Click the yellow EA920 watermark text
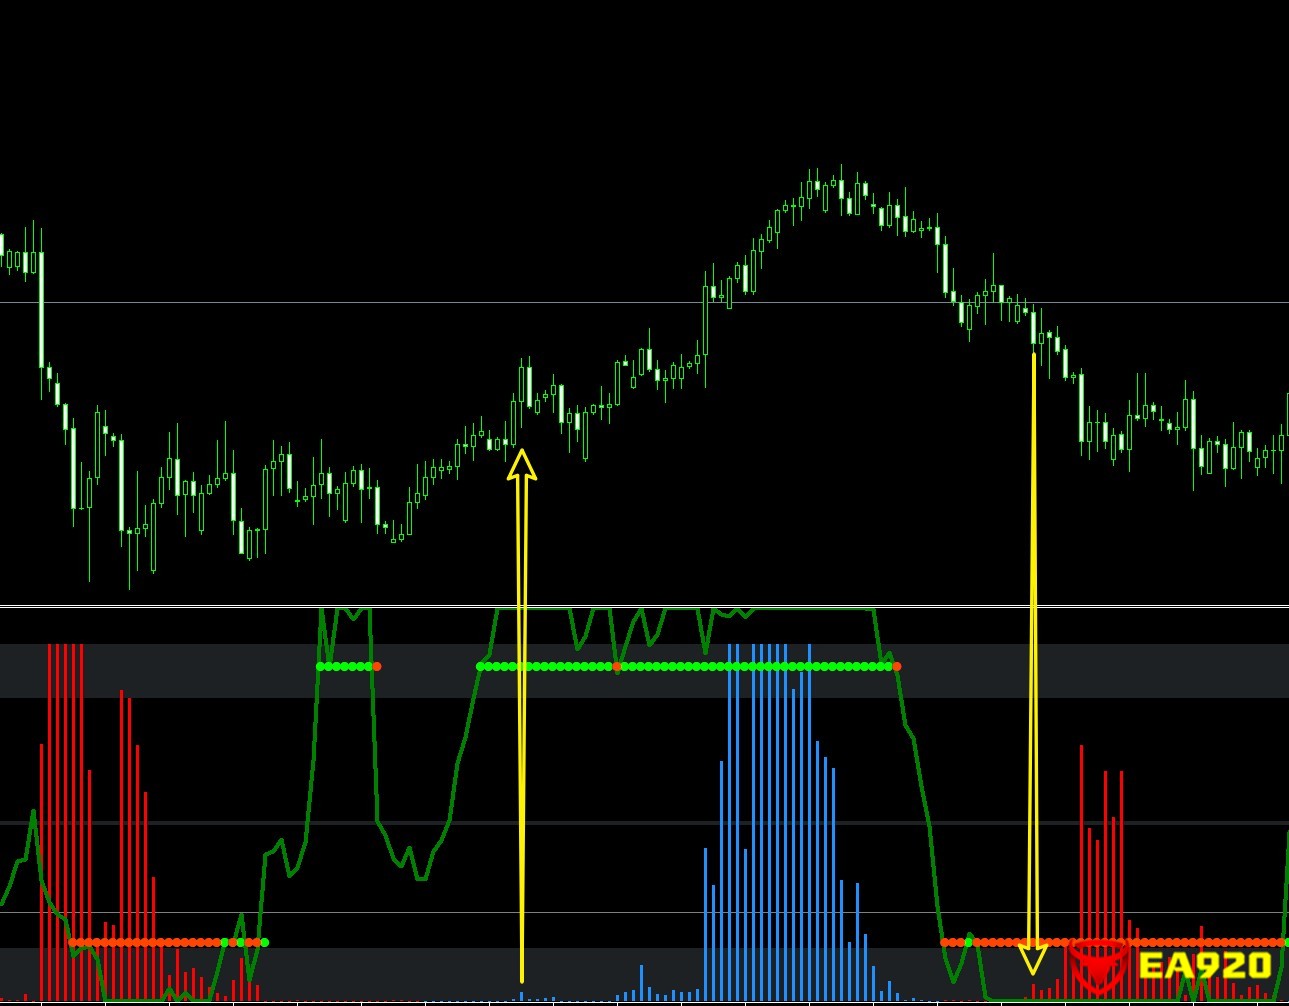 (x=1205, y=966)
